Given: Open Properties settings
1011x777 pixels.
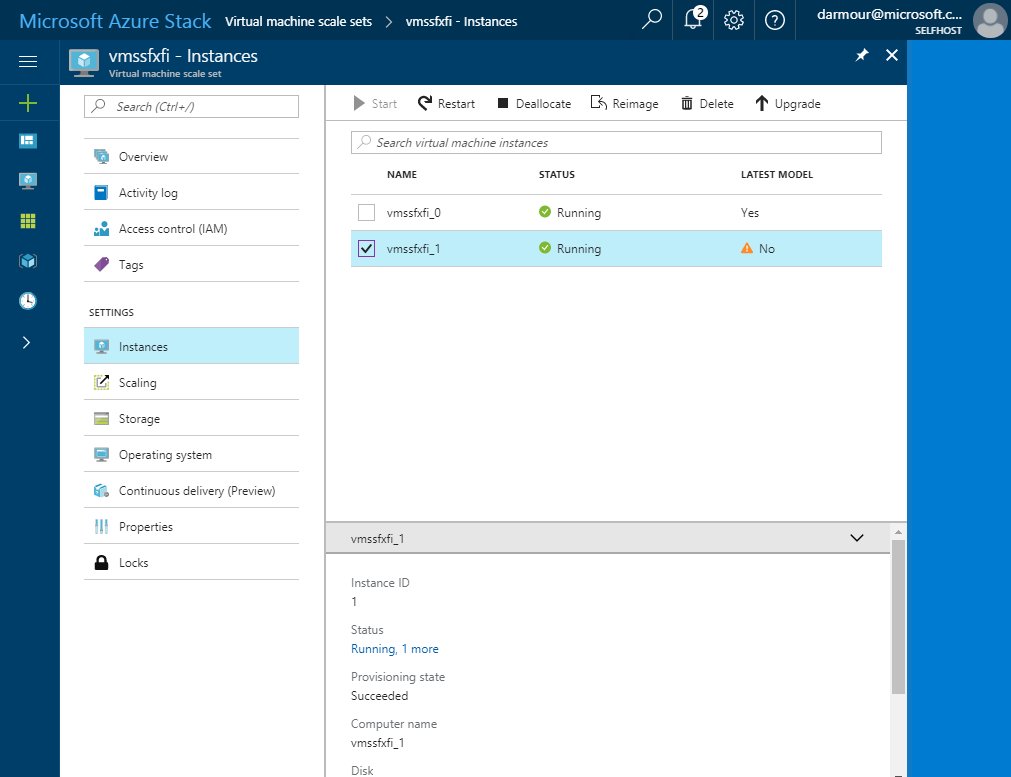Looking at the screenshot, I should [191, 527].
